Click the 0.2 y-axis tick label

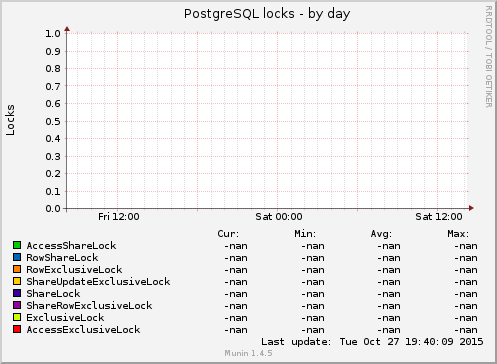point(53,174)
